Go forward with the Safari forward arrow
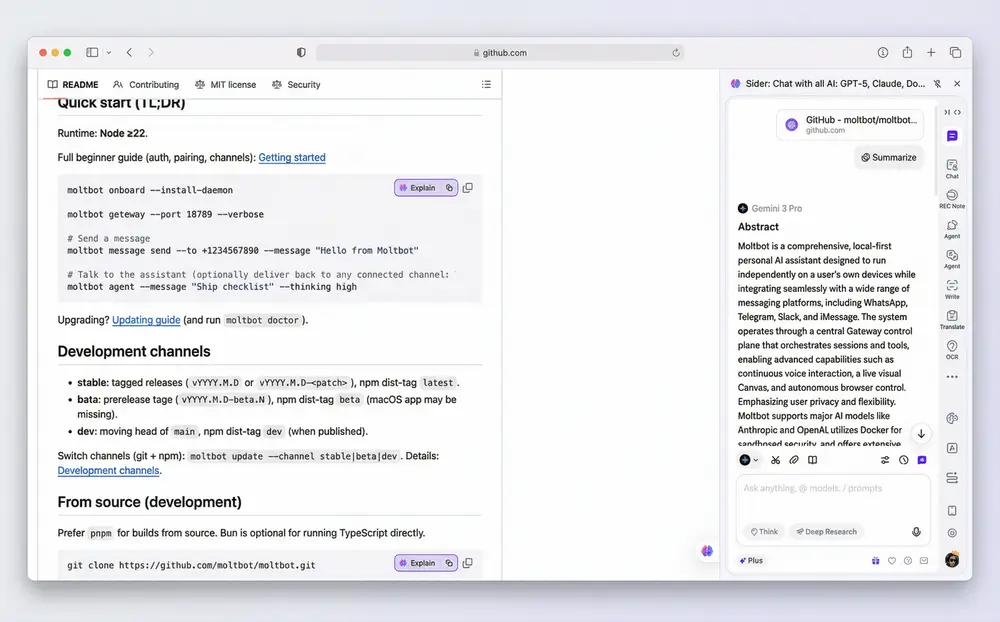This screenshot has width=1000, height=622. pos(151,52)
